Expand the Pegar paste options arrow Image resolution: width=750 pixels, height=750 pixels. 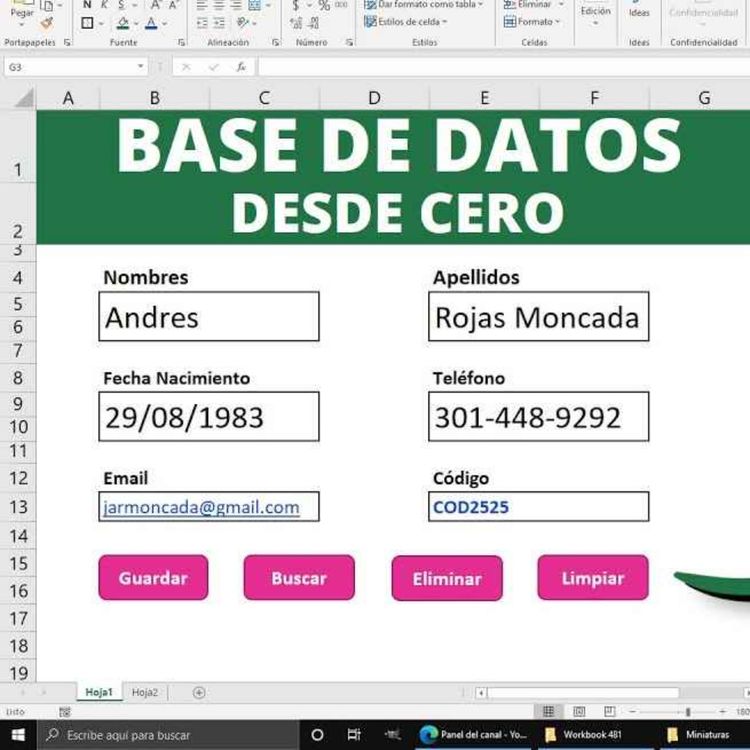click(x=22, y=24)
